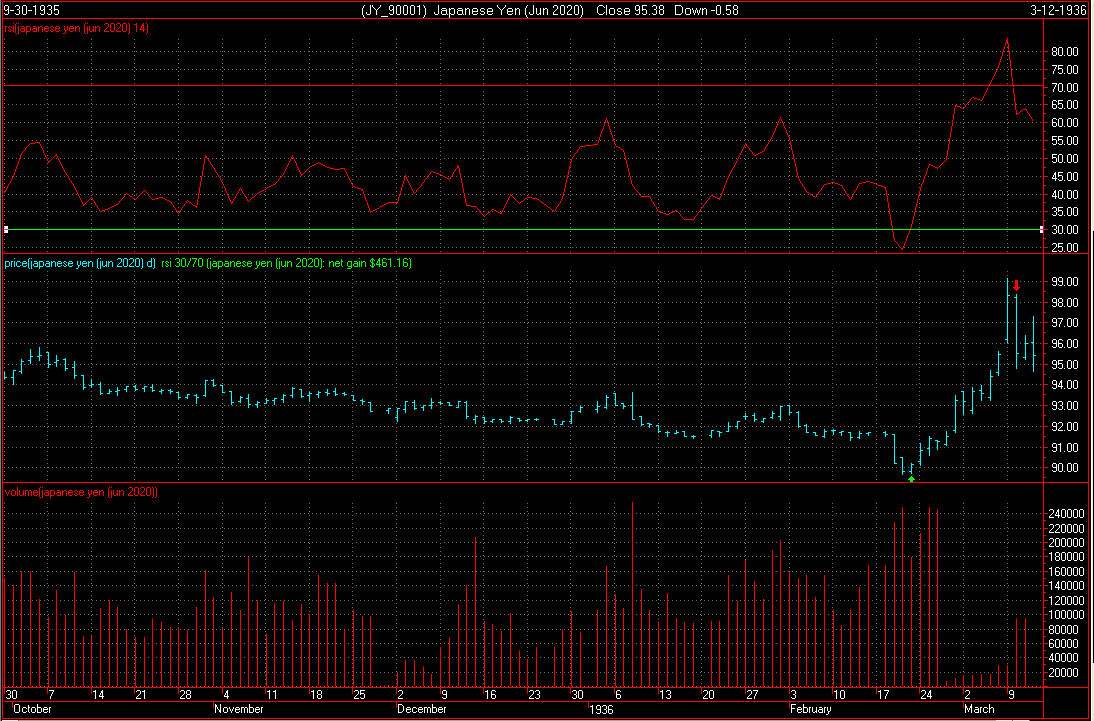Select right handle of RSI 30 line
The image size is (1094, 721).
pos(1042,230)
